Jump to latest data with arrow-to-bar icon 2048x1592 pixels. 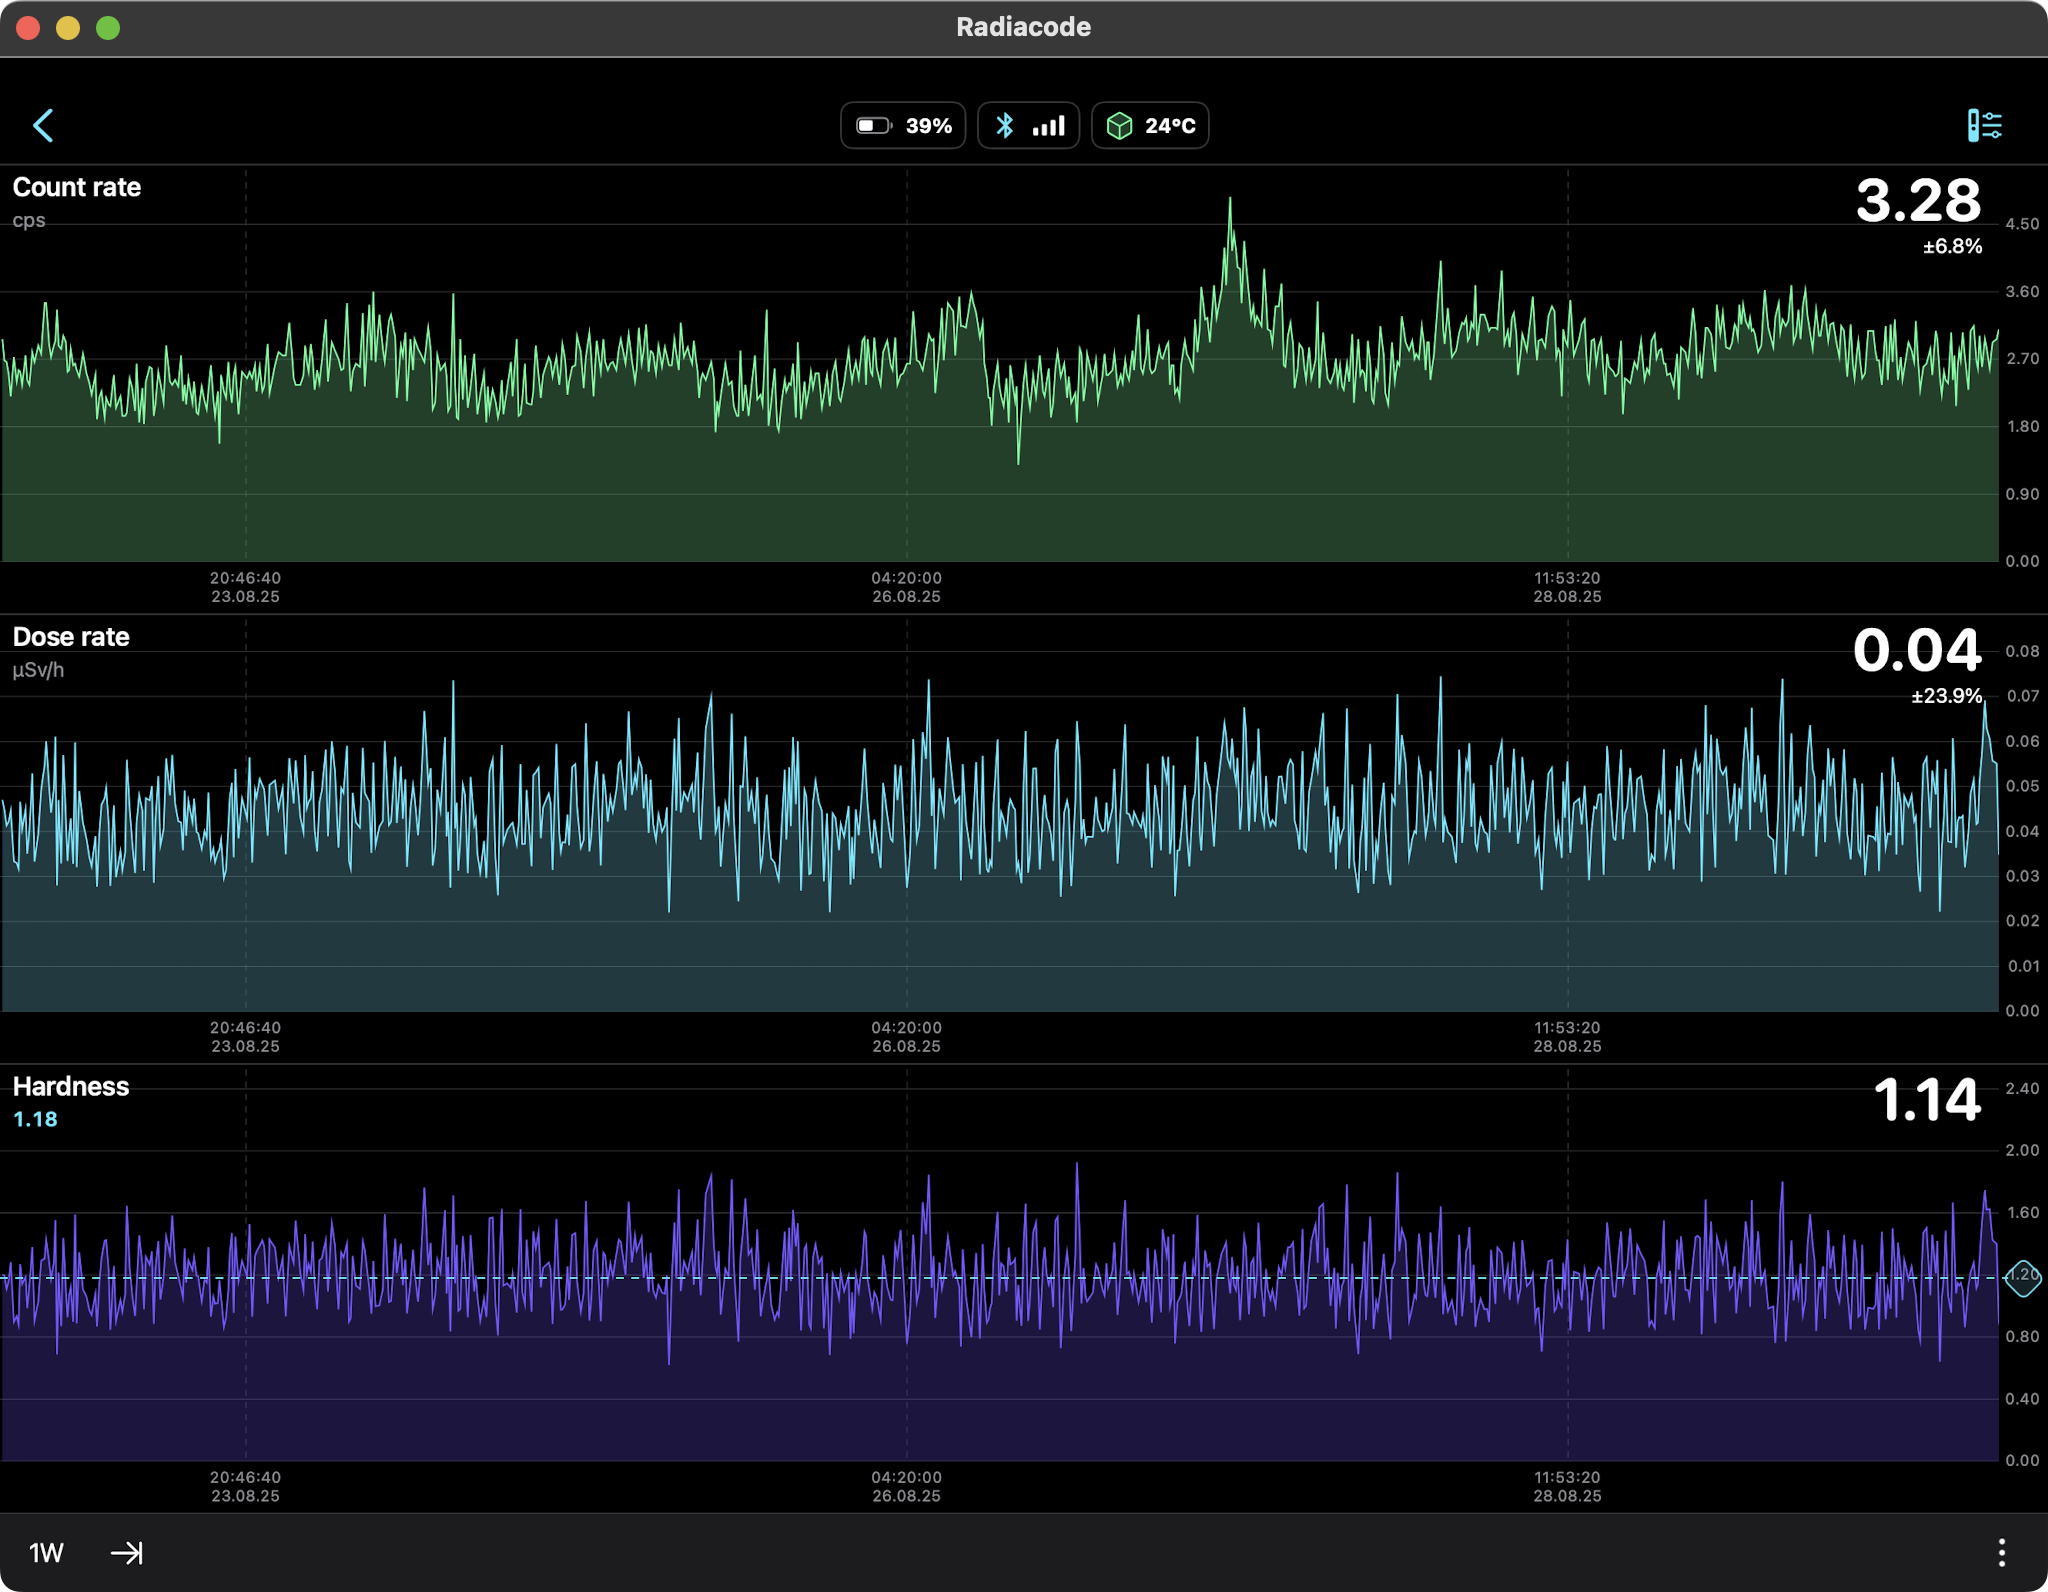pos(127,1552)
